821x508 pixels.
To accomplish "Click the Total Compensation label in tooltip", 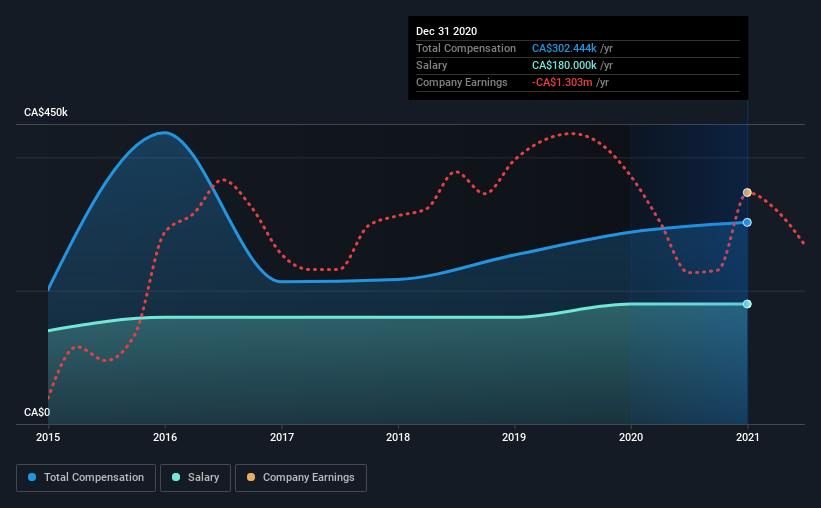I will pyautogui.click(x=466, y=48).
